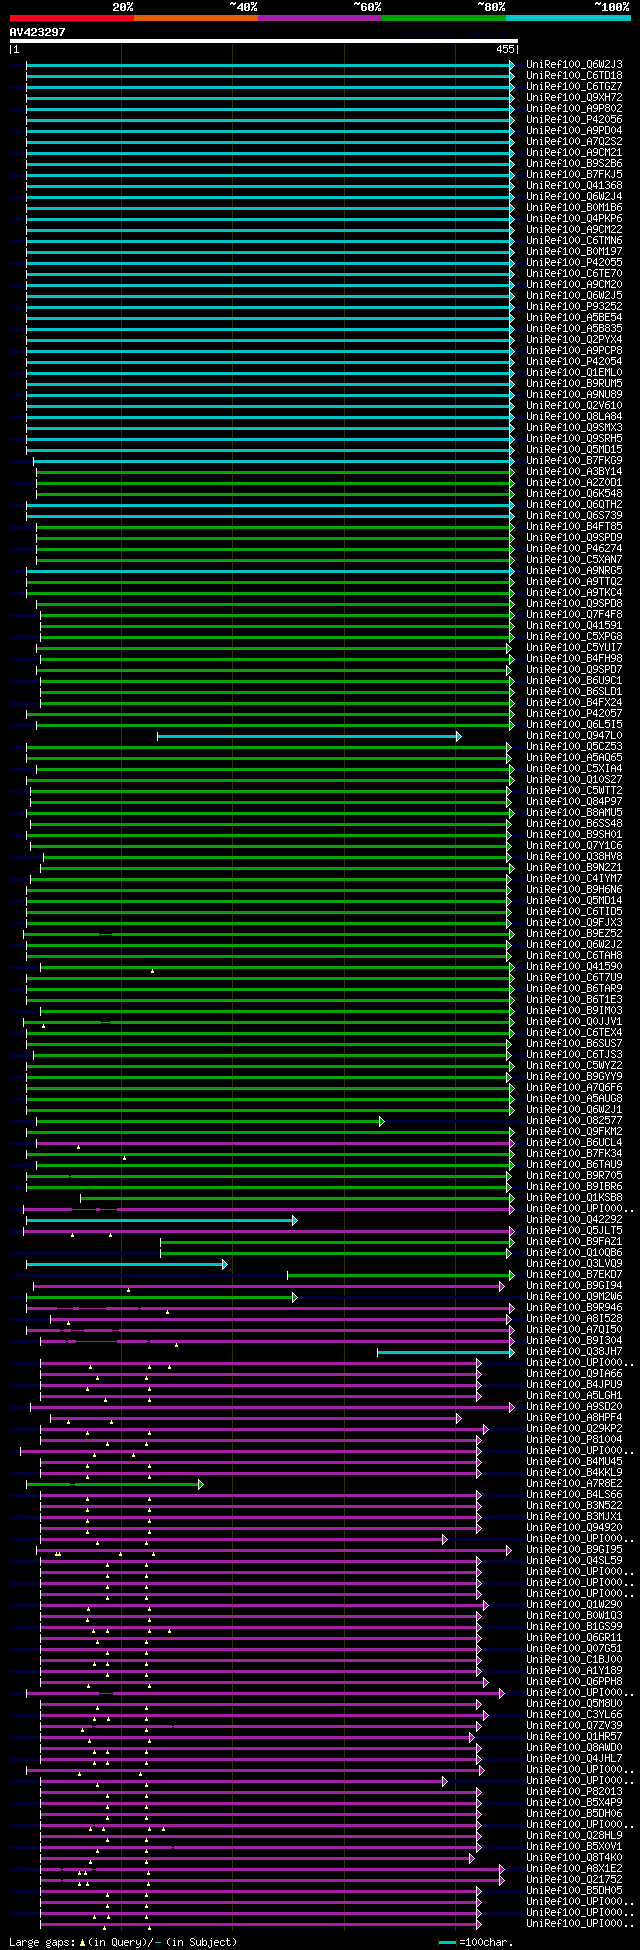Screen dimensions: 640x1950
Task: Select label UniRef100_B8AMU5
Action: (574, 813)
